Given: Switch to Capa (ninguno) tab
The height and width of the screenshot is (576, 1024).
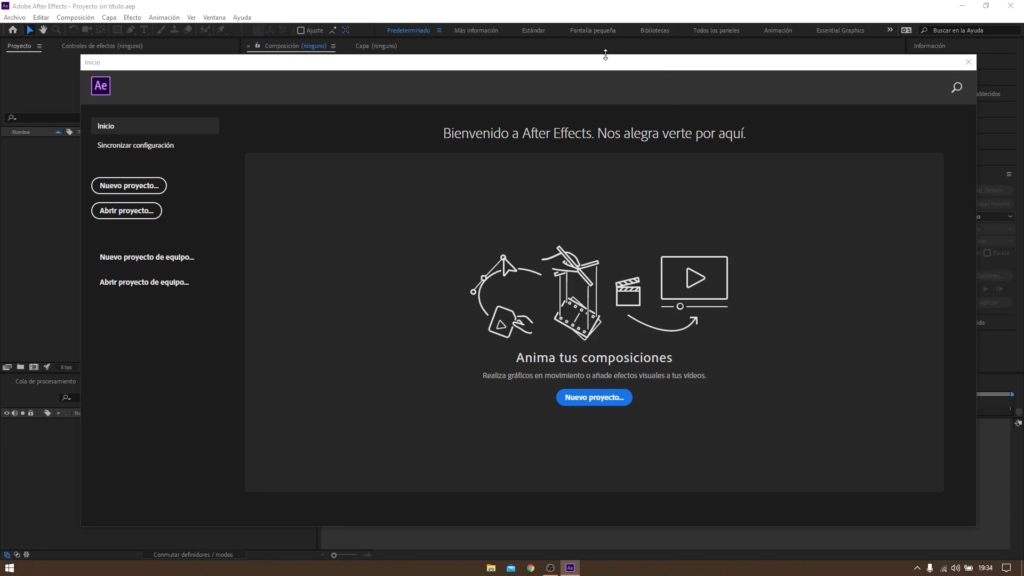Looking at the screenshot, I should click(x=376, y=46).
